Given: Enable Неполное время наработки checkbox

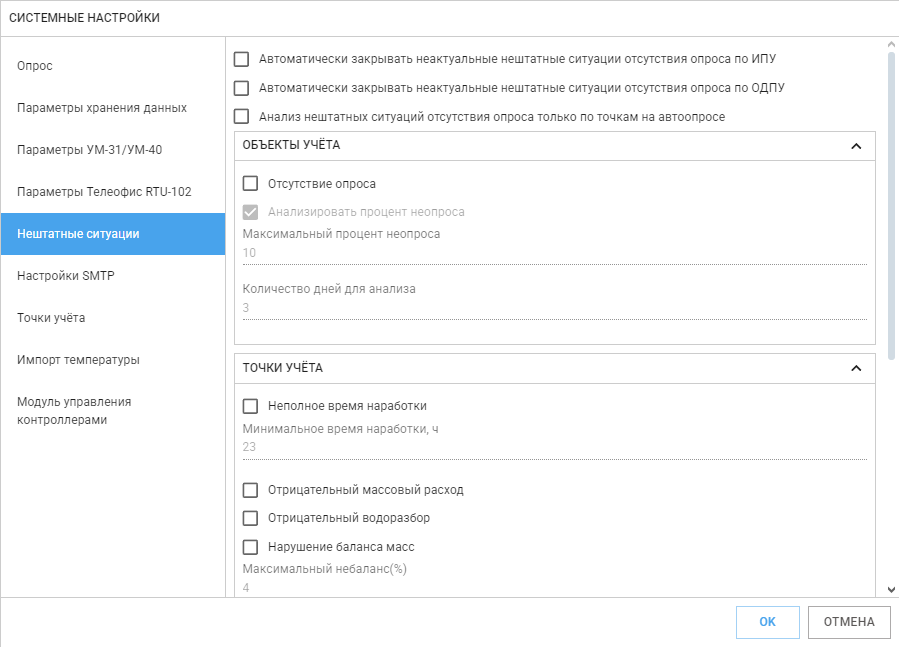Looking at the screenshot, I should tap(251, 406).
